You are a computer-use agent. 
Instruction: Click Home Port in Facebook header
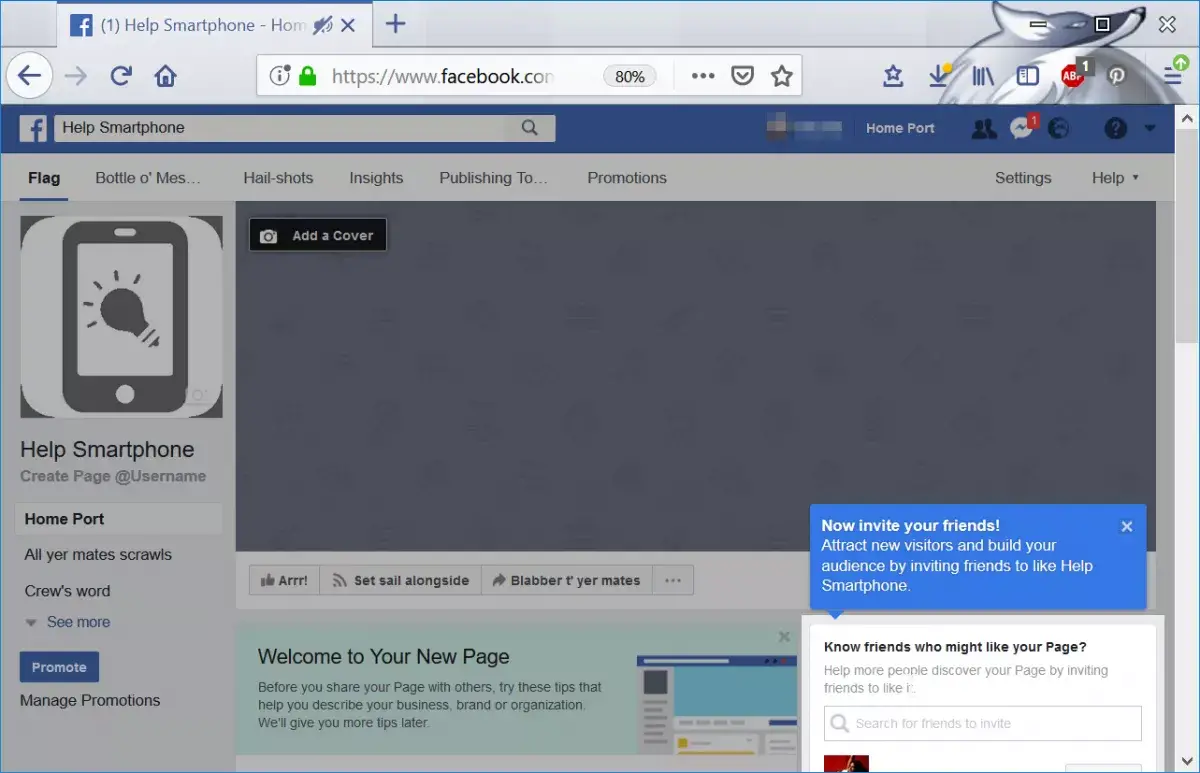900,128
